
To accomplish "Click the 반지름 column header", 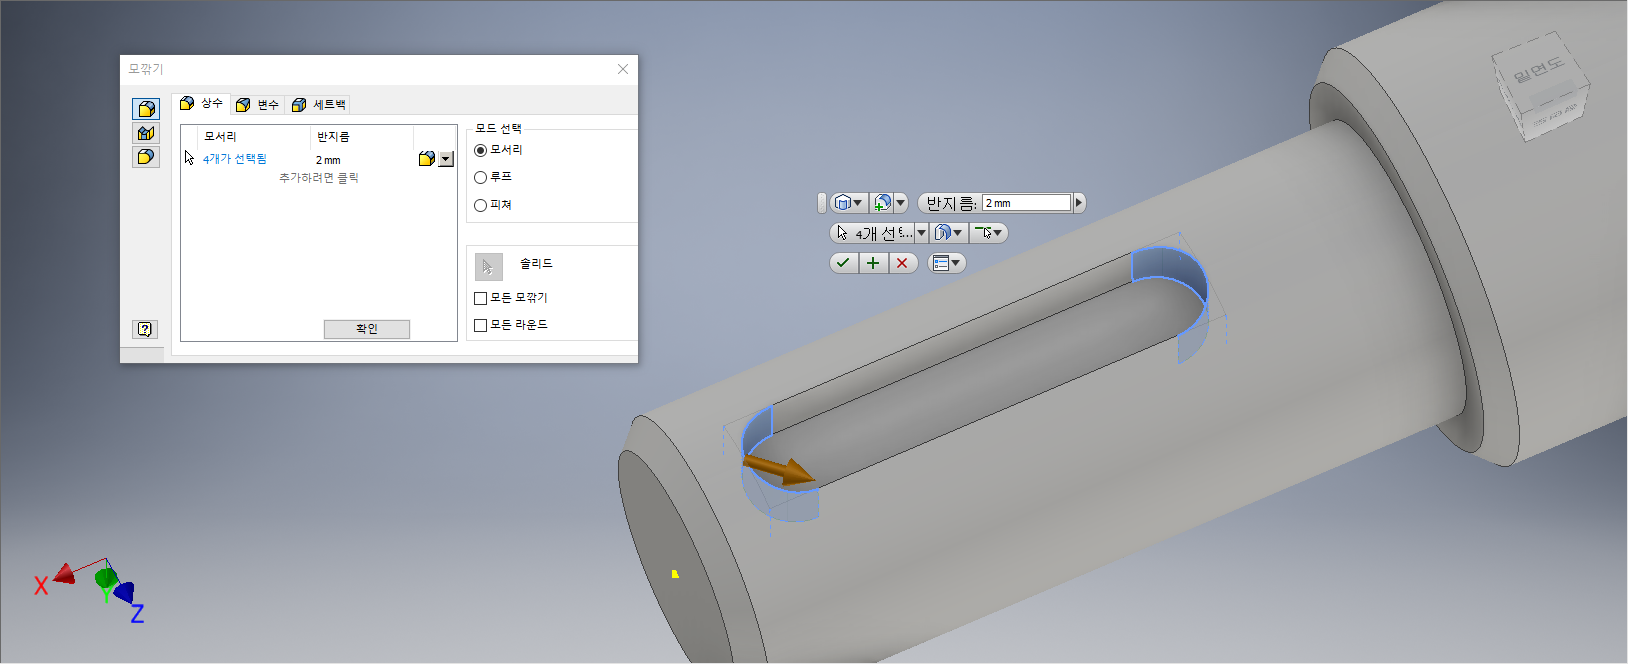I will click(x=333, y=137).
